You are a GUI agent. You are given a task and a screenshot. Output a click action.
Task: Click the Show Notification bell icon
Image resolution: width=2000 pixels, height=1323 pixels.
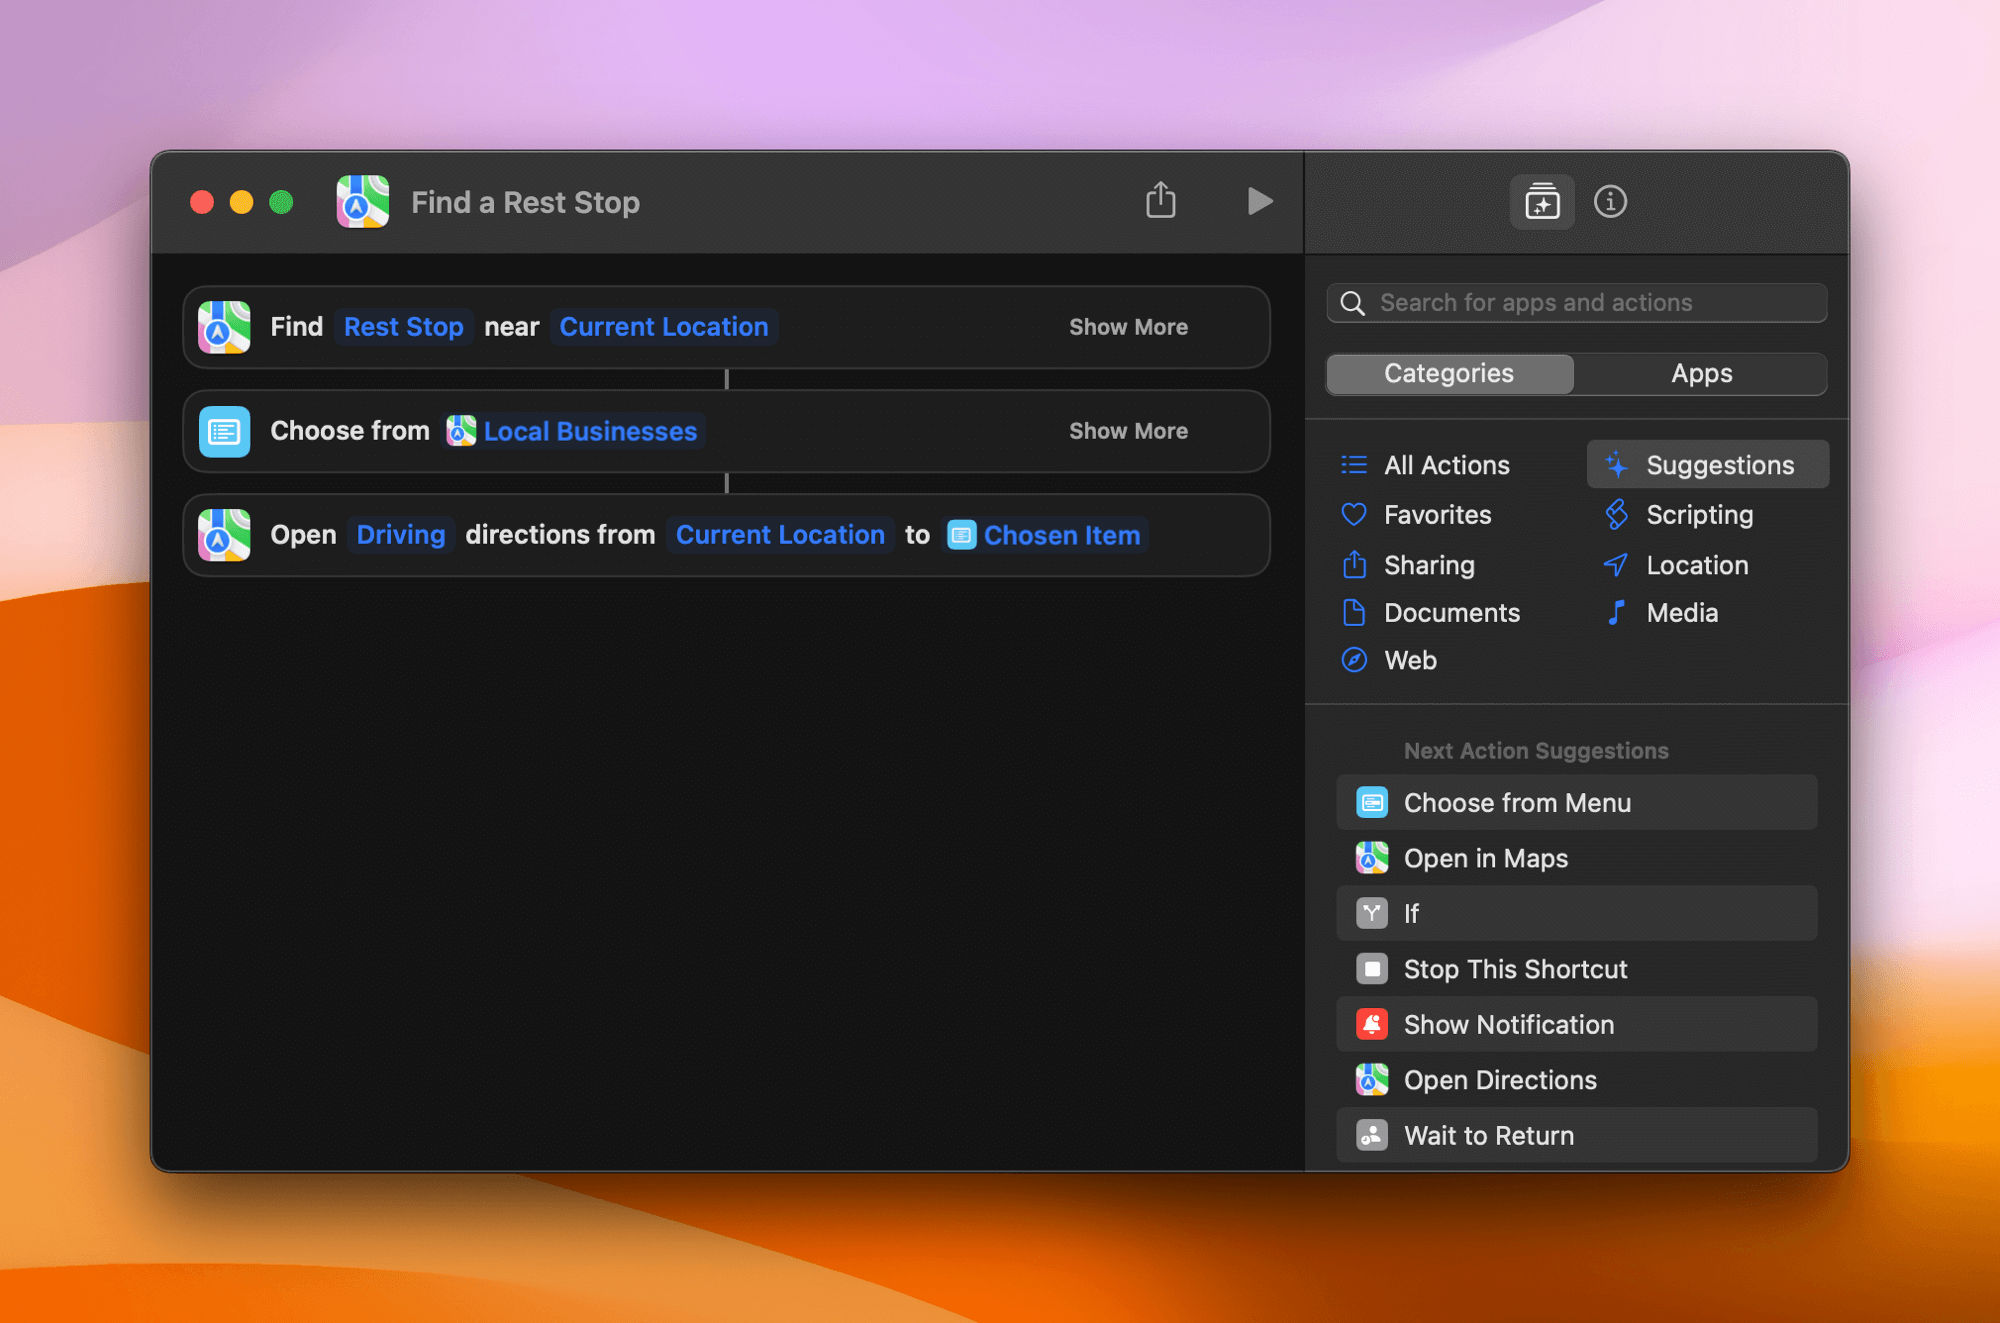pyautogui.click(x=1372, y=1025)
